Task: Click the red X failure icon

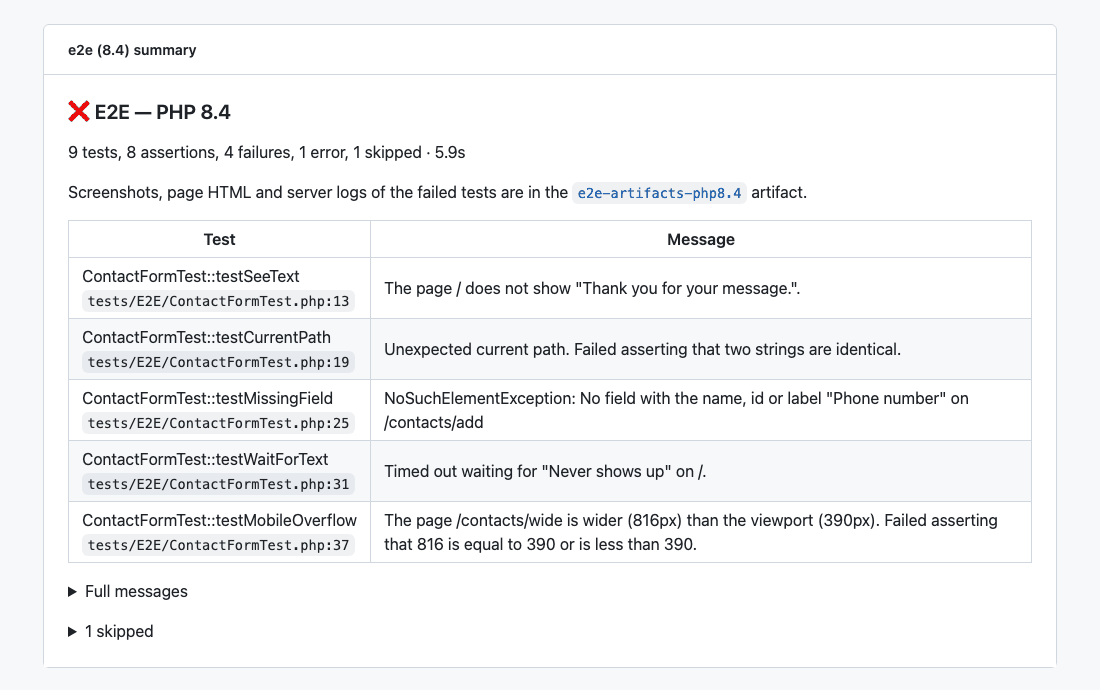Action: [x=79, y=111]
